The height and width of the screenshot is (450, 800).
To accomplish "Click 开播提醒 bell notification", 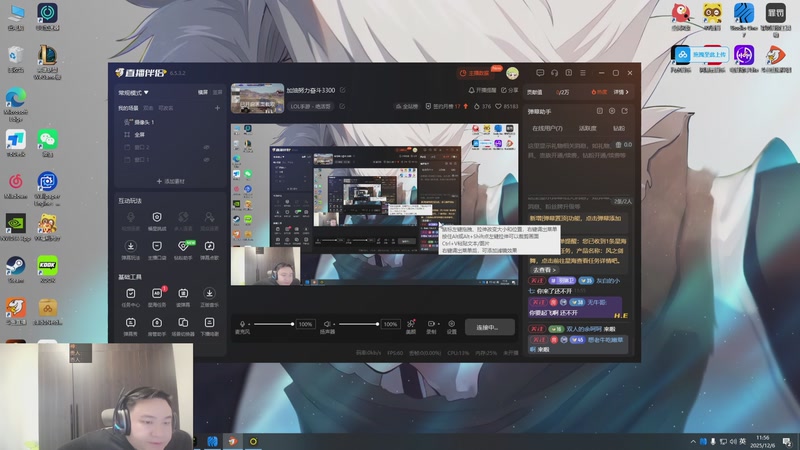I will (x=482, y=90).
